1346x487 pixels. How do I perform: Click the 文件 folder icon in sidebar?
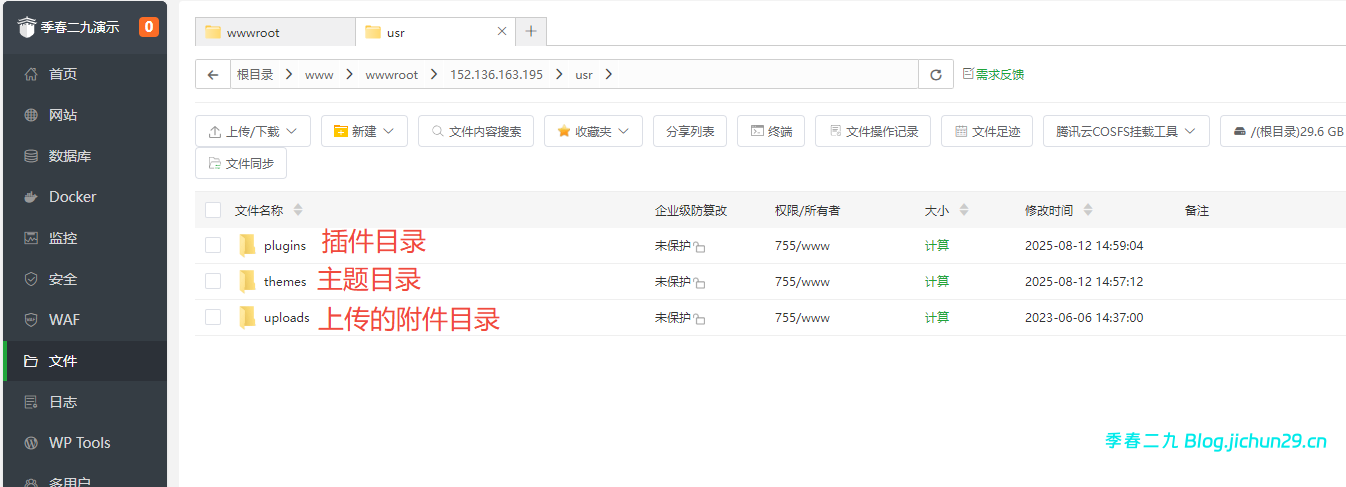[x=31, y=361]
